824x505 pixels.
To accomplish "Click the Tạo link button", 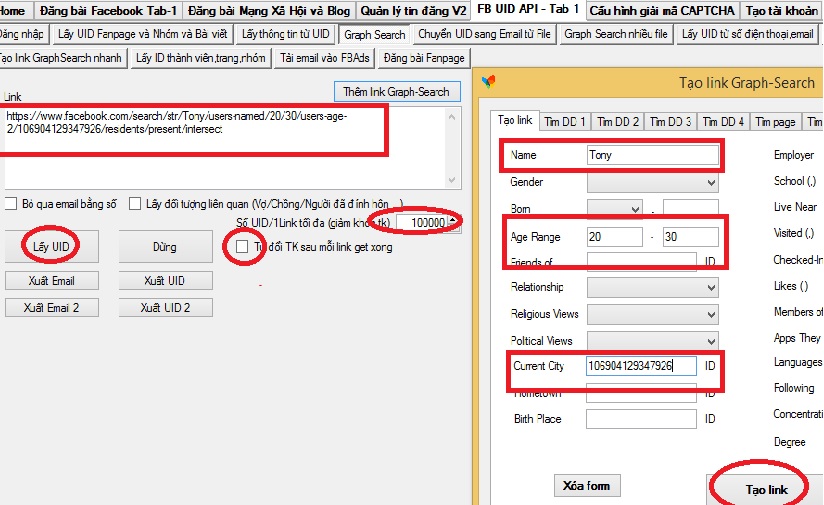I will tap(766, 489).
